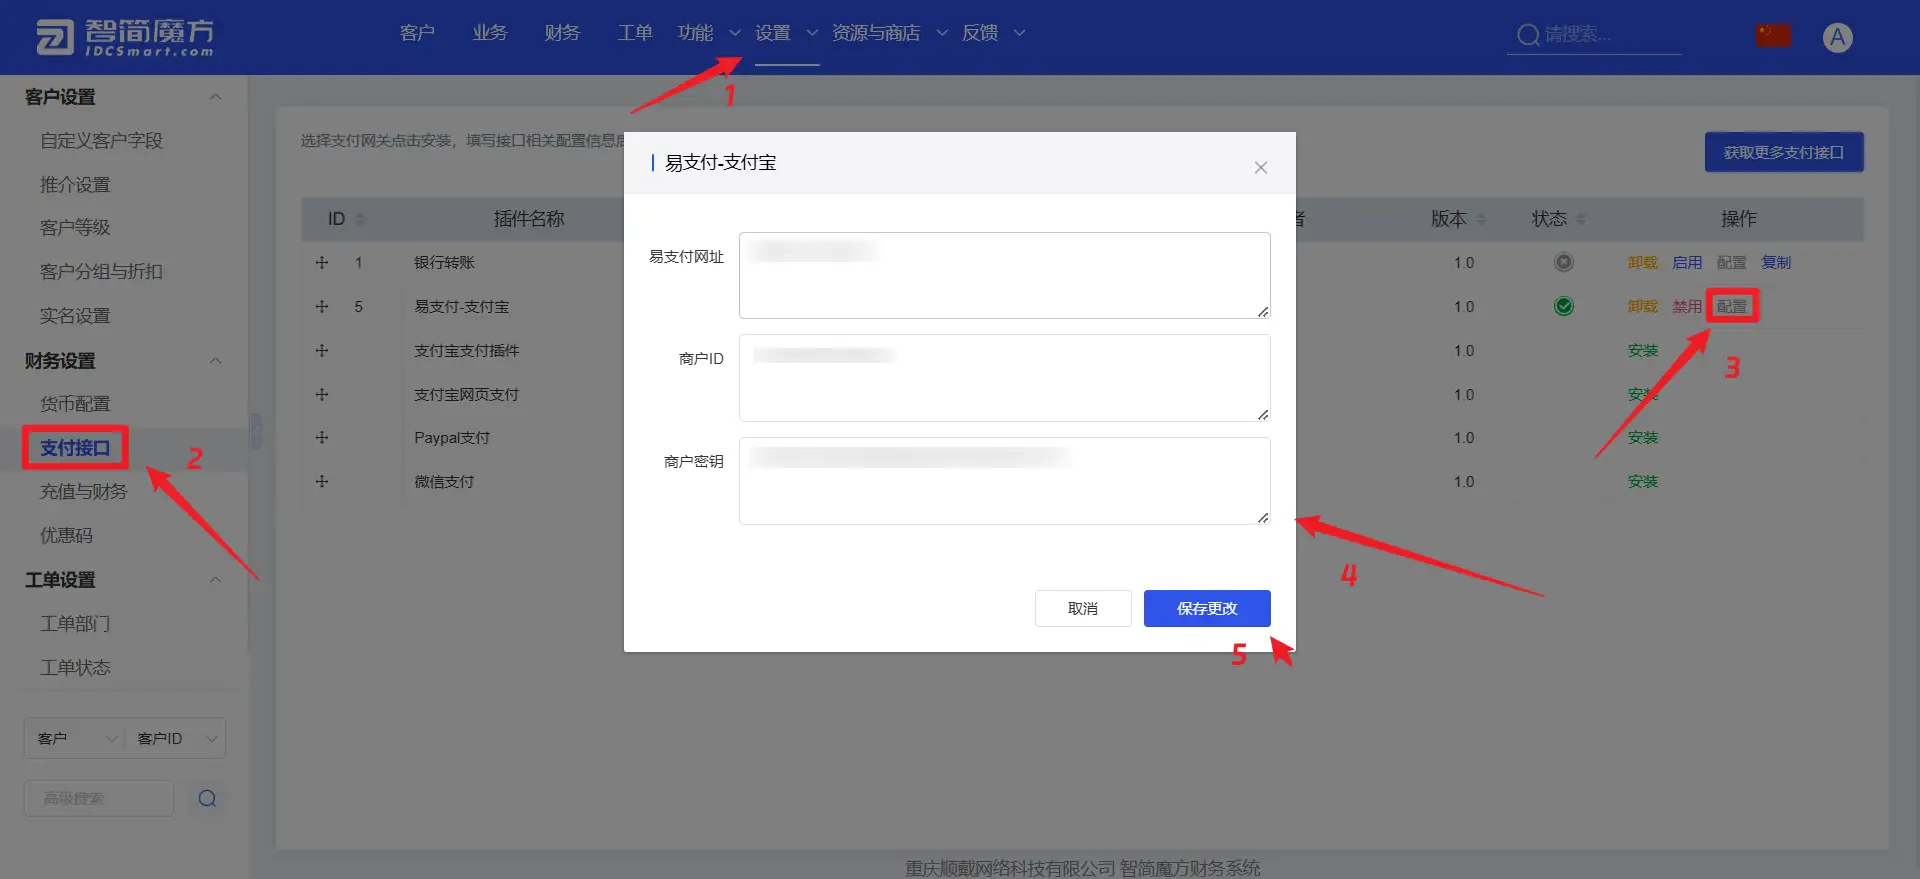
Task: Open 实名设置 sidebar item
Action: (75, 316)
